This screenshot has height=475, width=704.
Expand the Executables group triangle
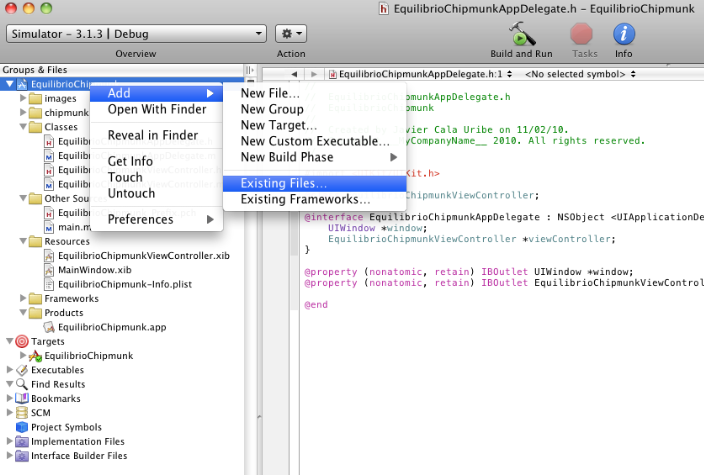(x=9, y=370)
